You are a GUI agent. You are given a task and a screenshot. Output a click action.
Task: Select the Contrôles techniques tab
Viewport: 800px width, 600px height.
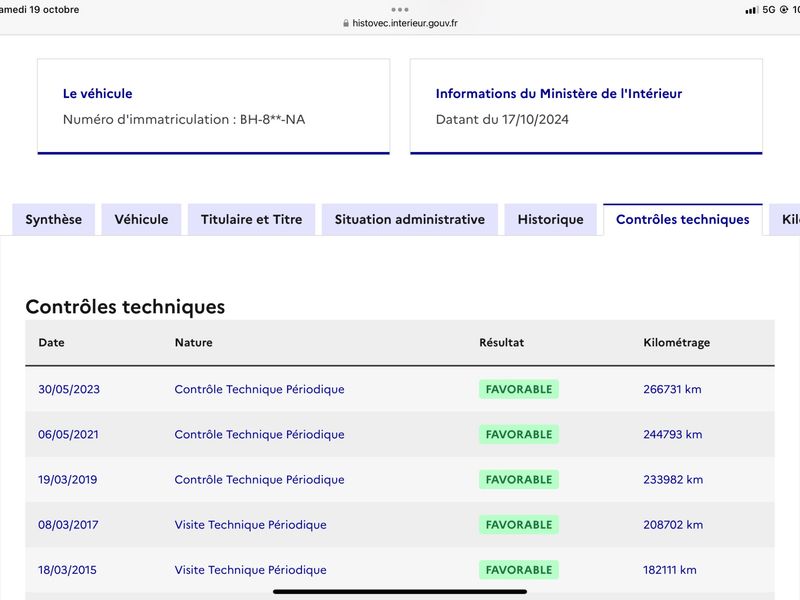pyautogui.click(x=683, y=219)
